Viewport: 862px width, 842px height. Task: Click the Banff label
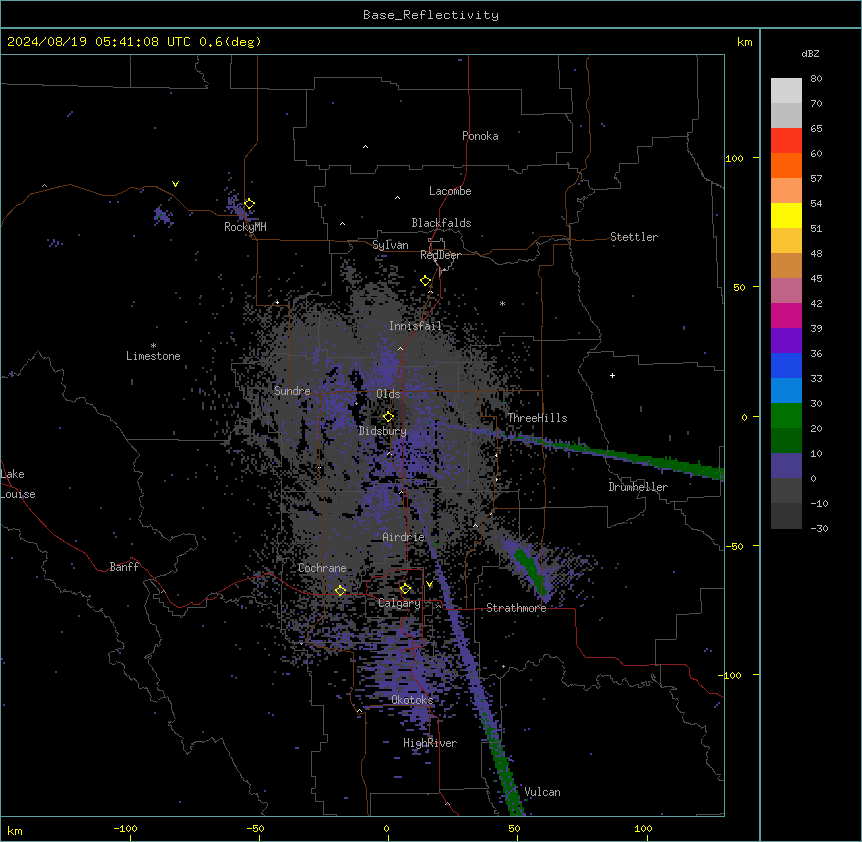pyautogui.click(x=124, y=567)
